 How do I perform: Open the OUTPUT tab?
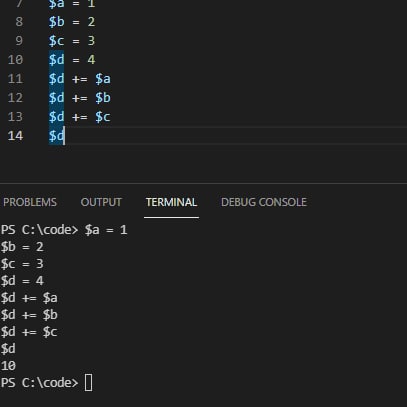(101, 202)
